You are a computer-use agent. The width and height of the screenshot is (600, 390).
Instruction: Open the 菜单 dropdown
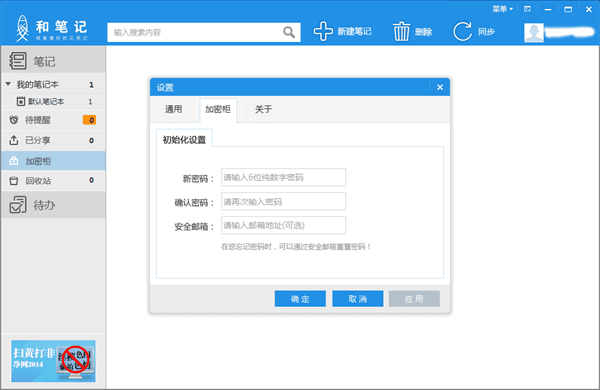pyautogui.click(x=502, y=9)
